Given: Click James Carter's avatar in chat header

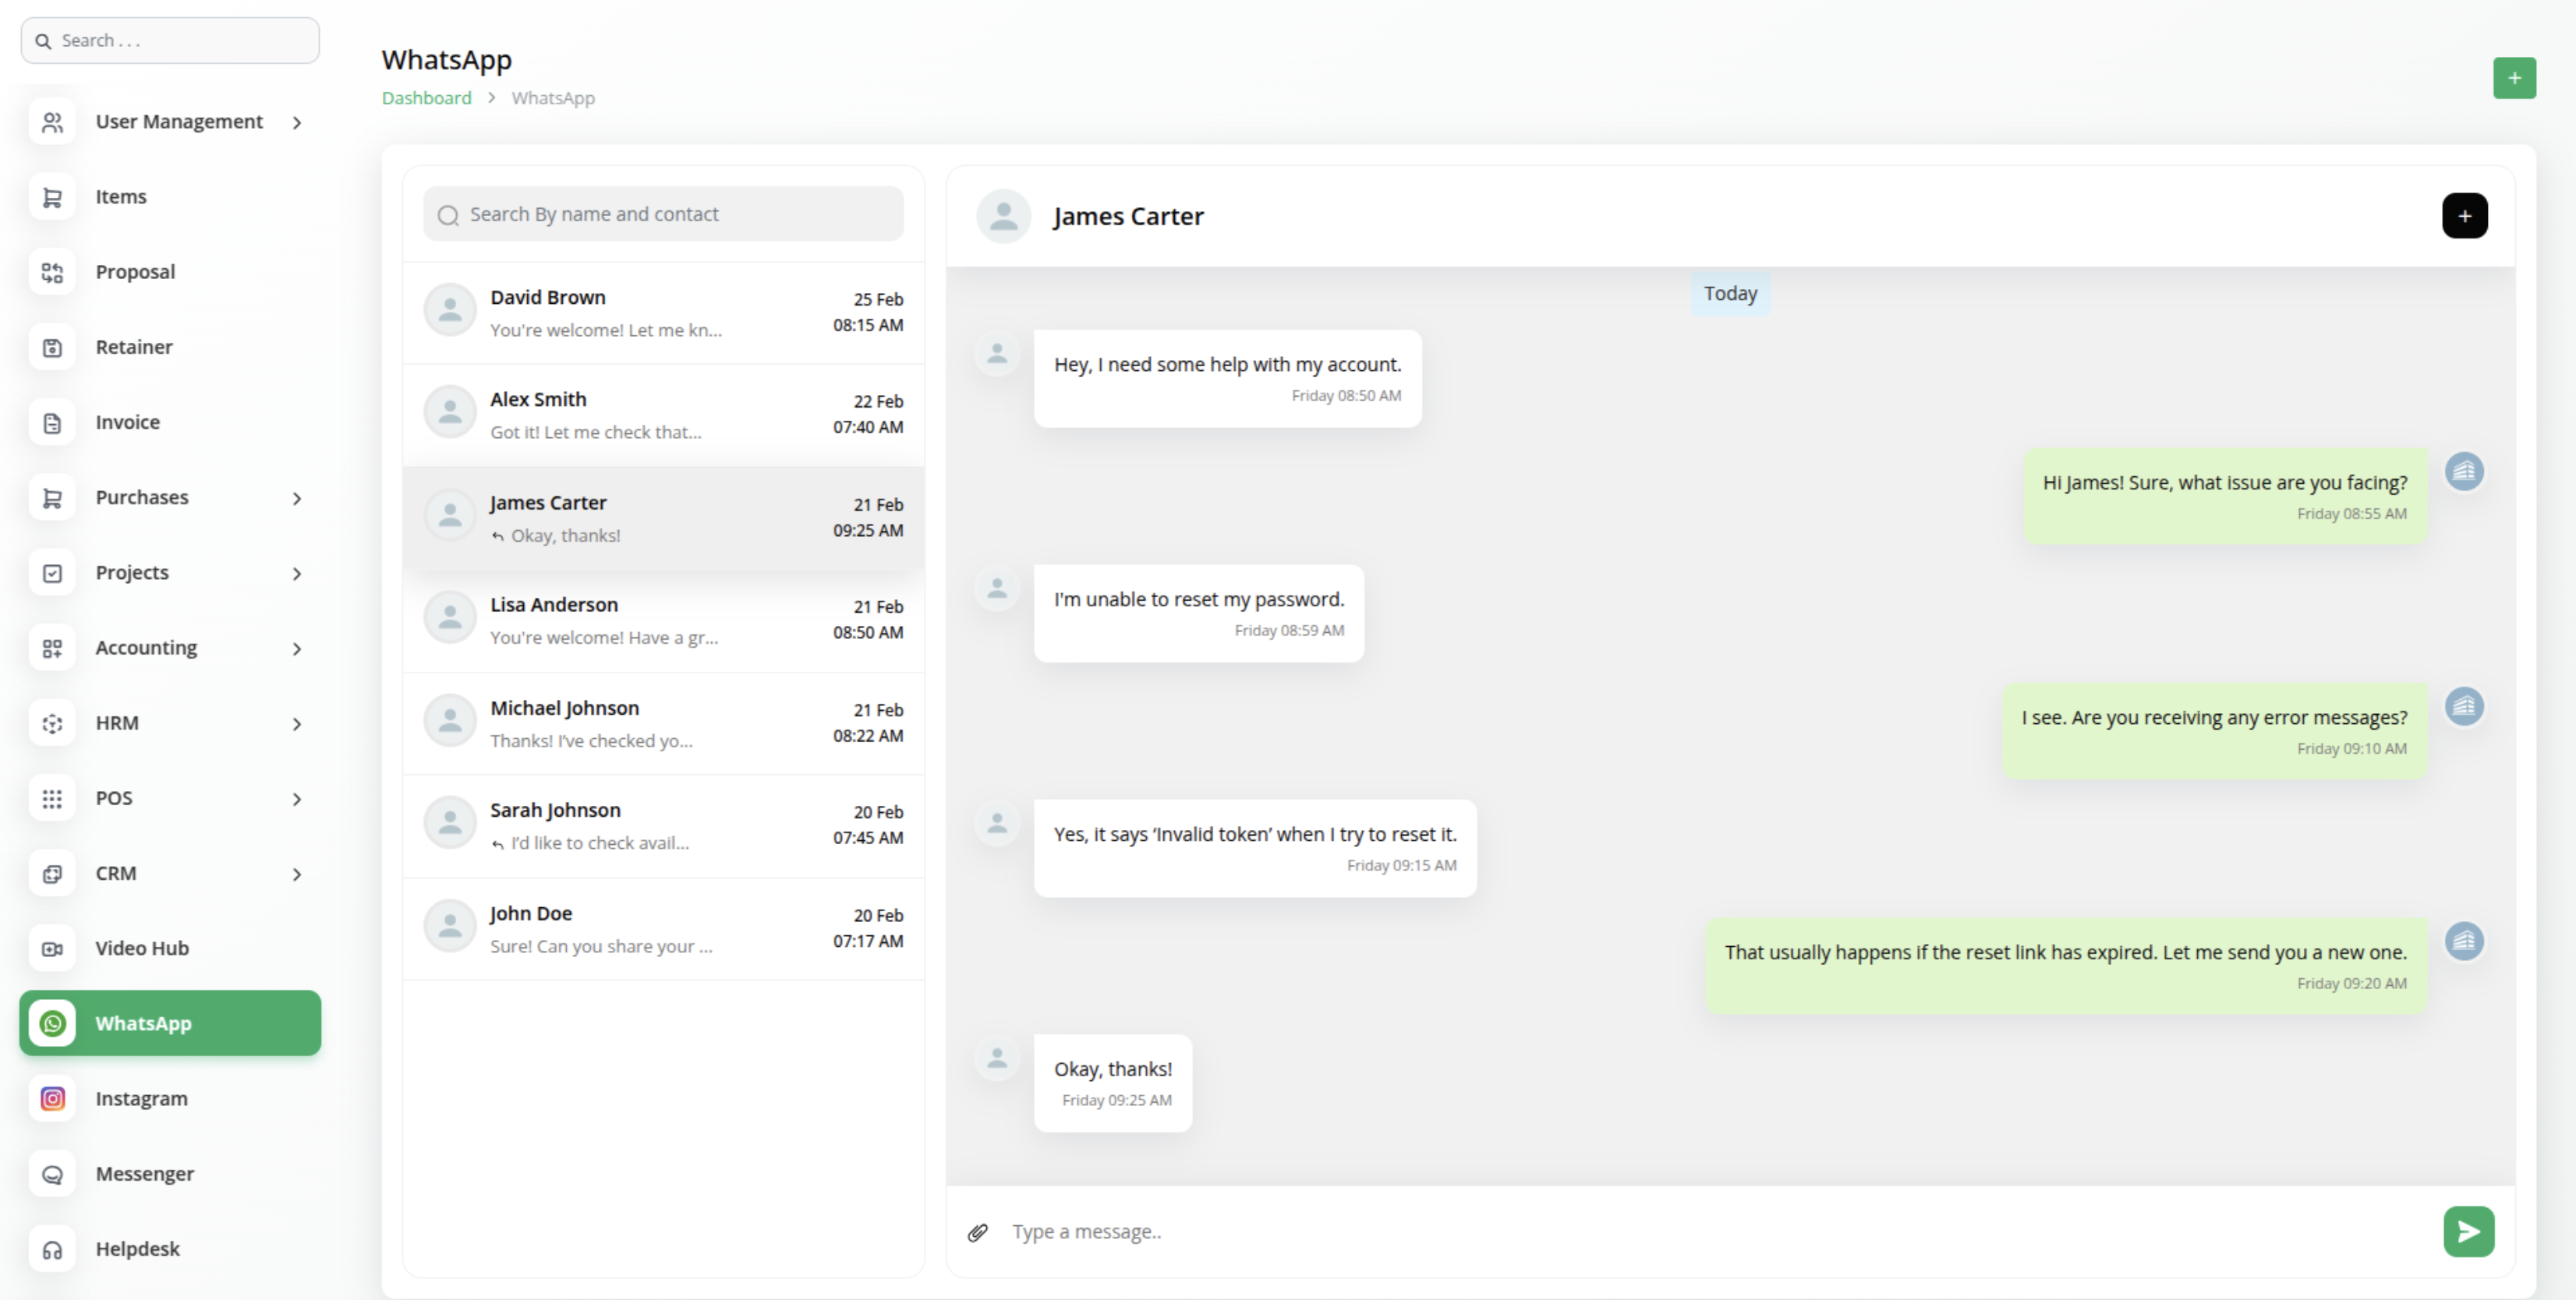Looking at the screenshot, I should coord(1003,216).
